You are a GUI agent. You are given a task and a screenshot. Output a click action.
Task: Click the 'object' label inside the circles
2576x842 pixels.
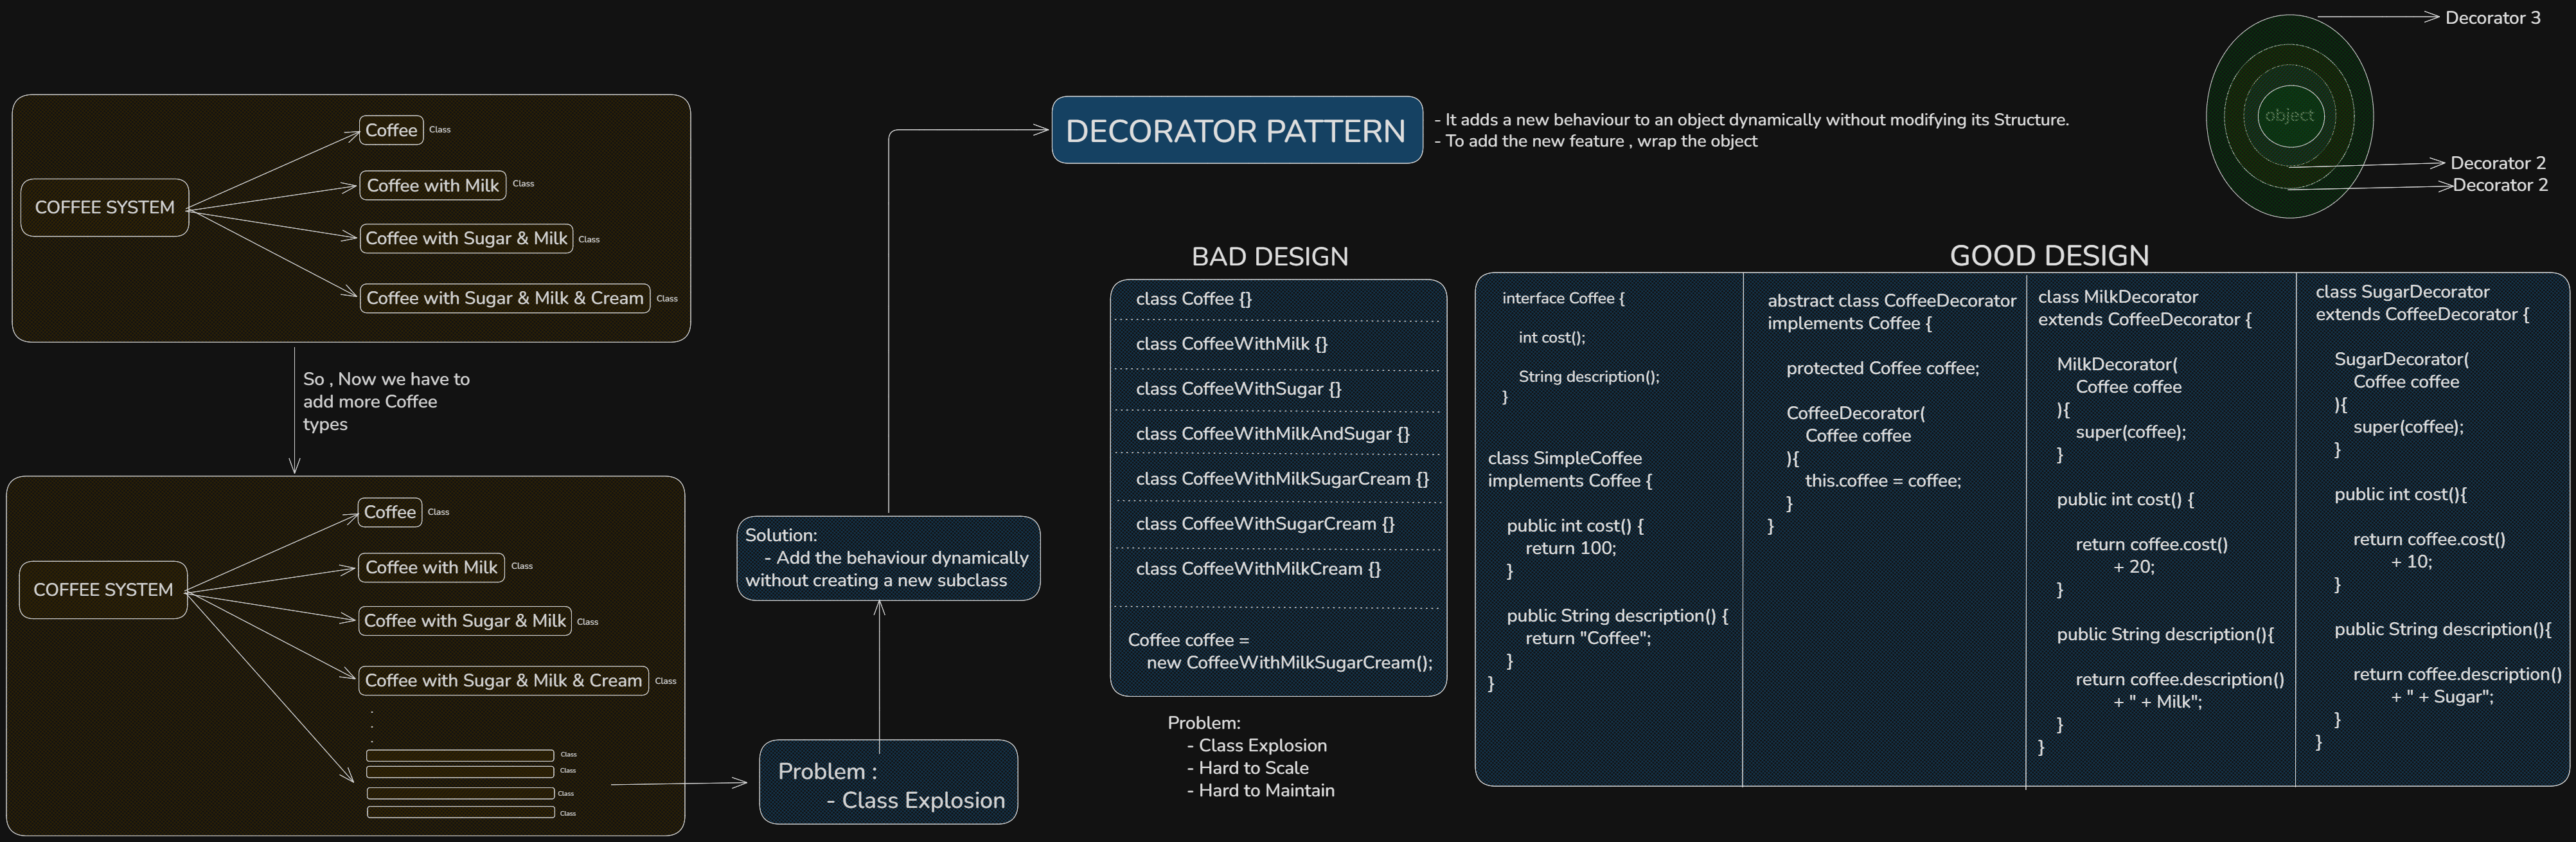pos(2289,115)
